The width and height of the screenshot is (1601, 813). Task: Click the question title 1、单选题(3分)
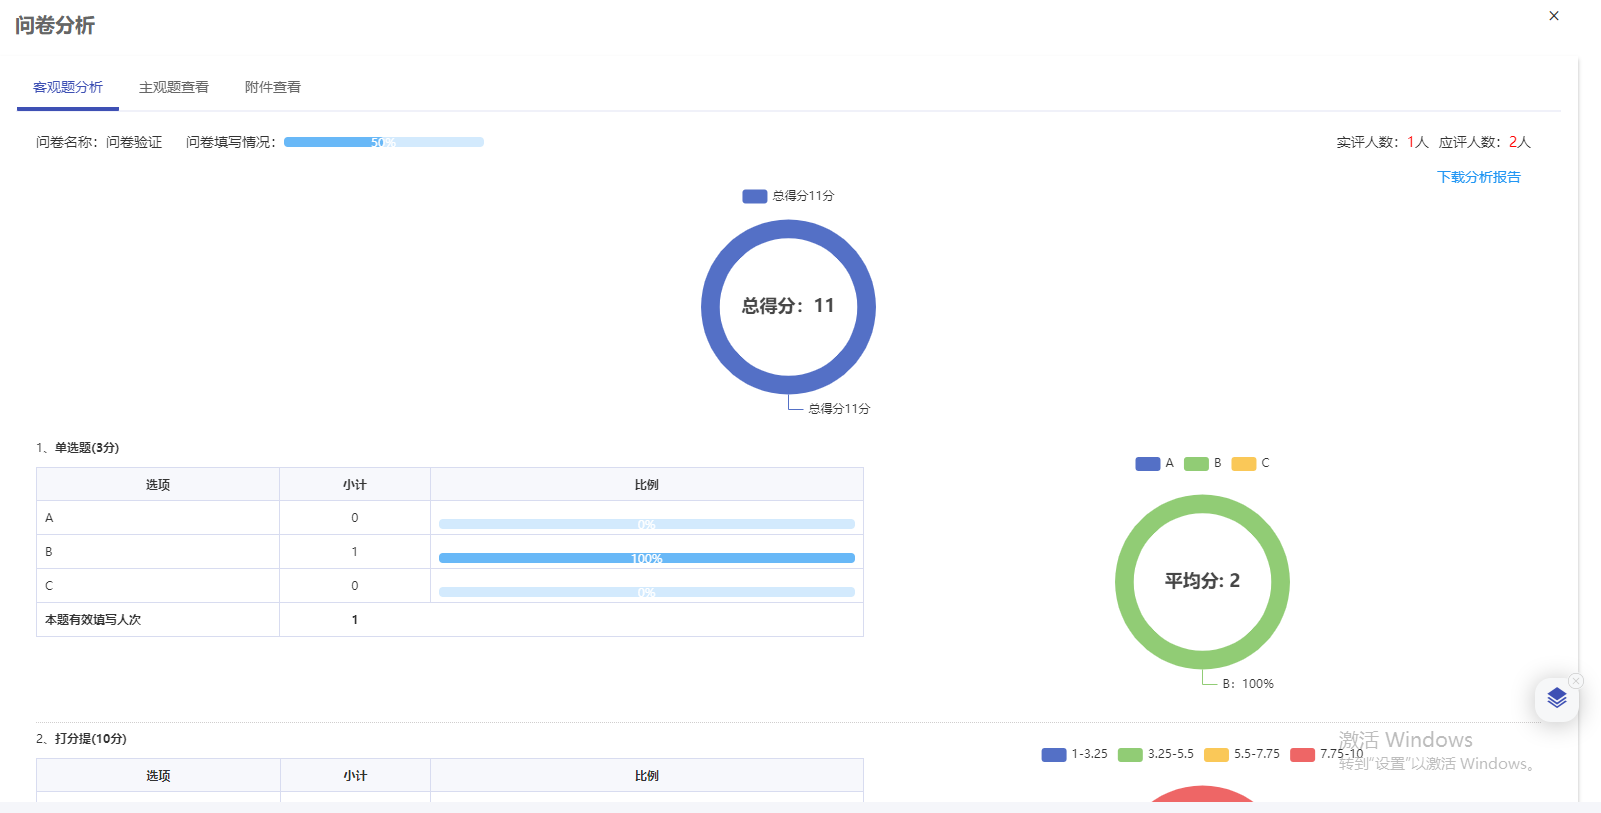pyautogui.click(x=78, y=448)
